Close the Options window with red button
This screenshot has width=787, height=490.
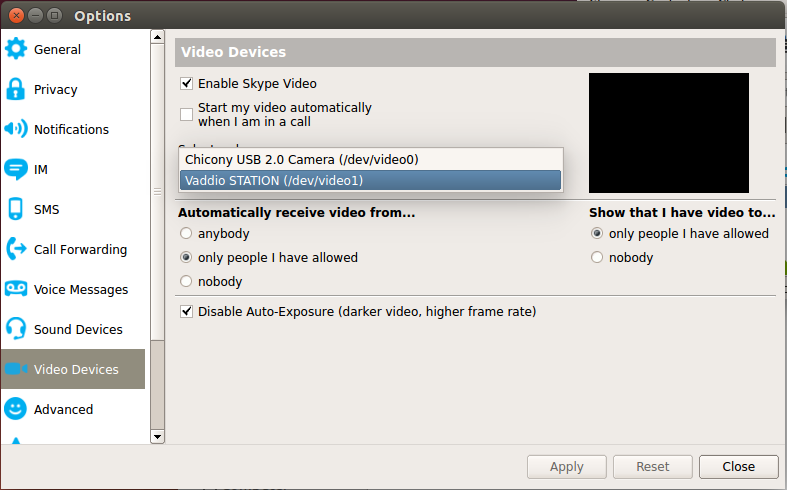pos(16,16)
